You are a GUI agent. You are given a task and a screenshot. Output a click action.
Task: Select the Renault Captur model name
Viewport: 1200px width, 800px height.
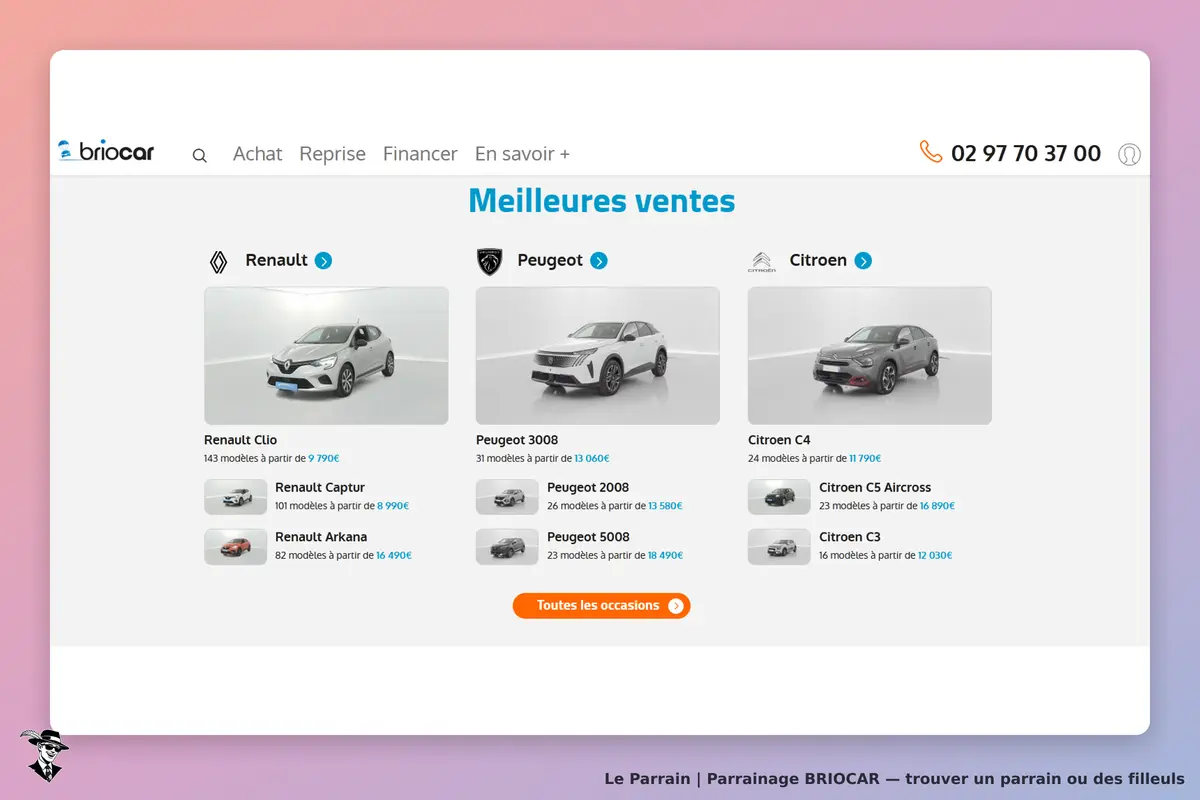pos(320,488)
